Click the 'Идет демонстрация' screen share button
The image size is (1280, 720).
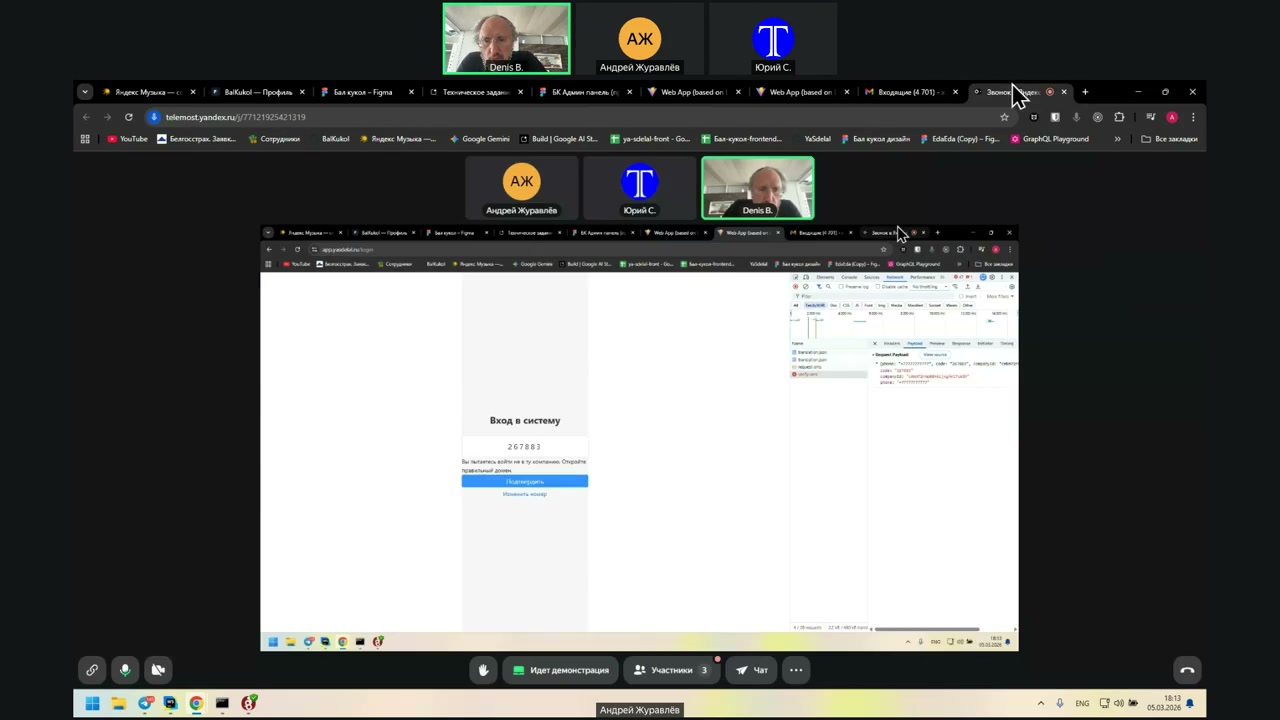click(560, 670)
